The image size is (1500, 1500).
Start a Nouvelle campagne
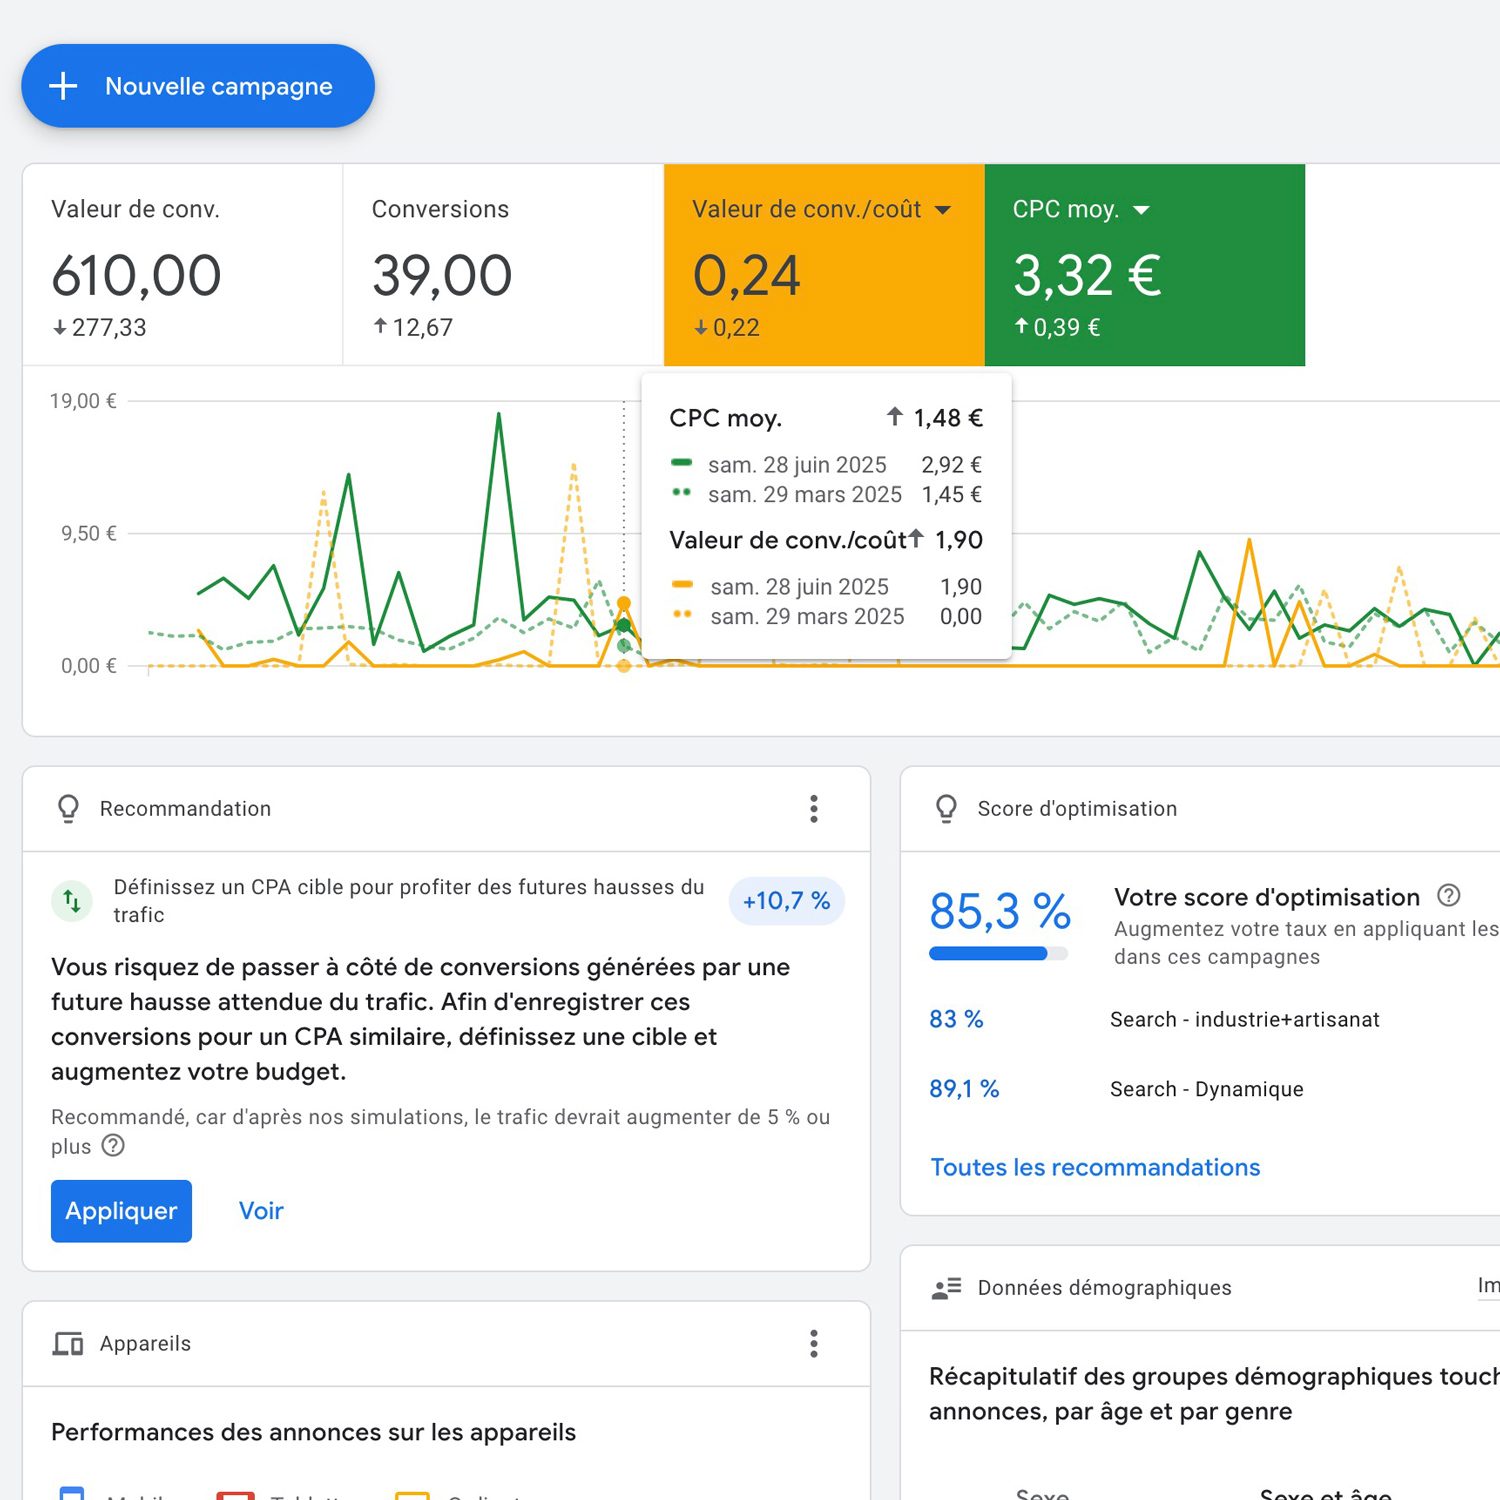198,86
